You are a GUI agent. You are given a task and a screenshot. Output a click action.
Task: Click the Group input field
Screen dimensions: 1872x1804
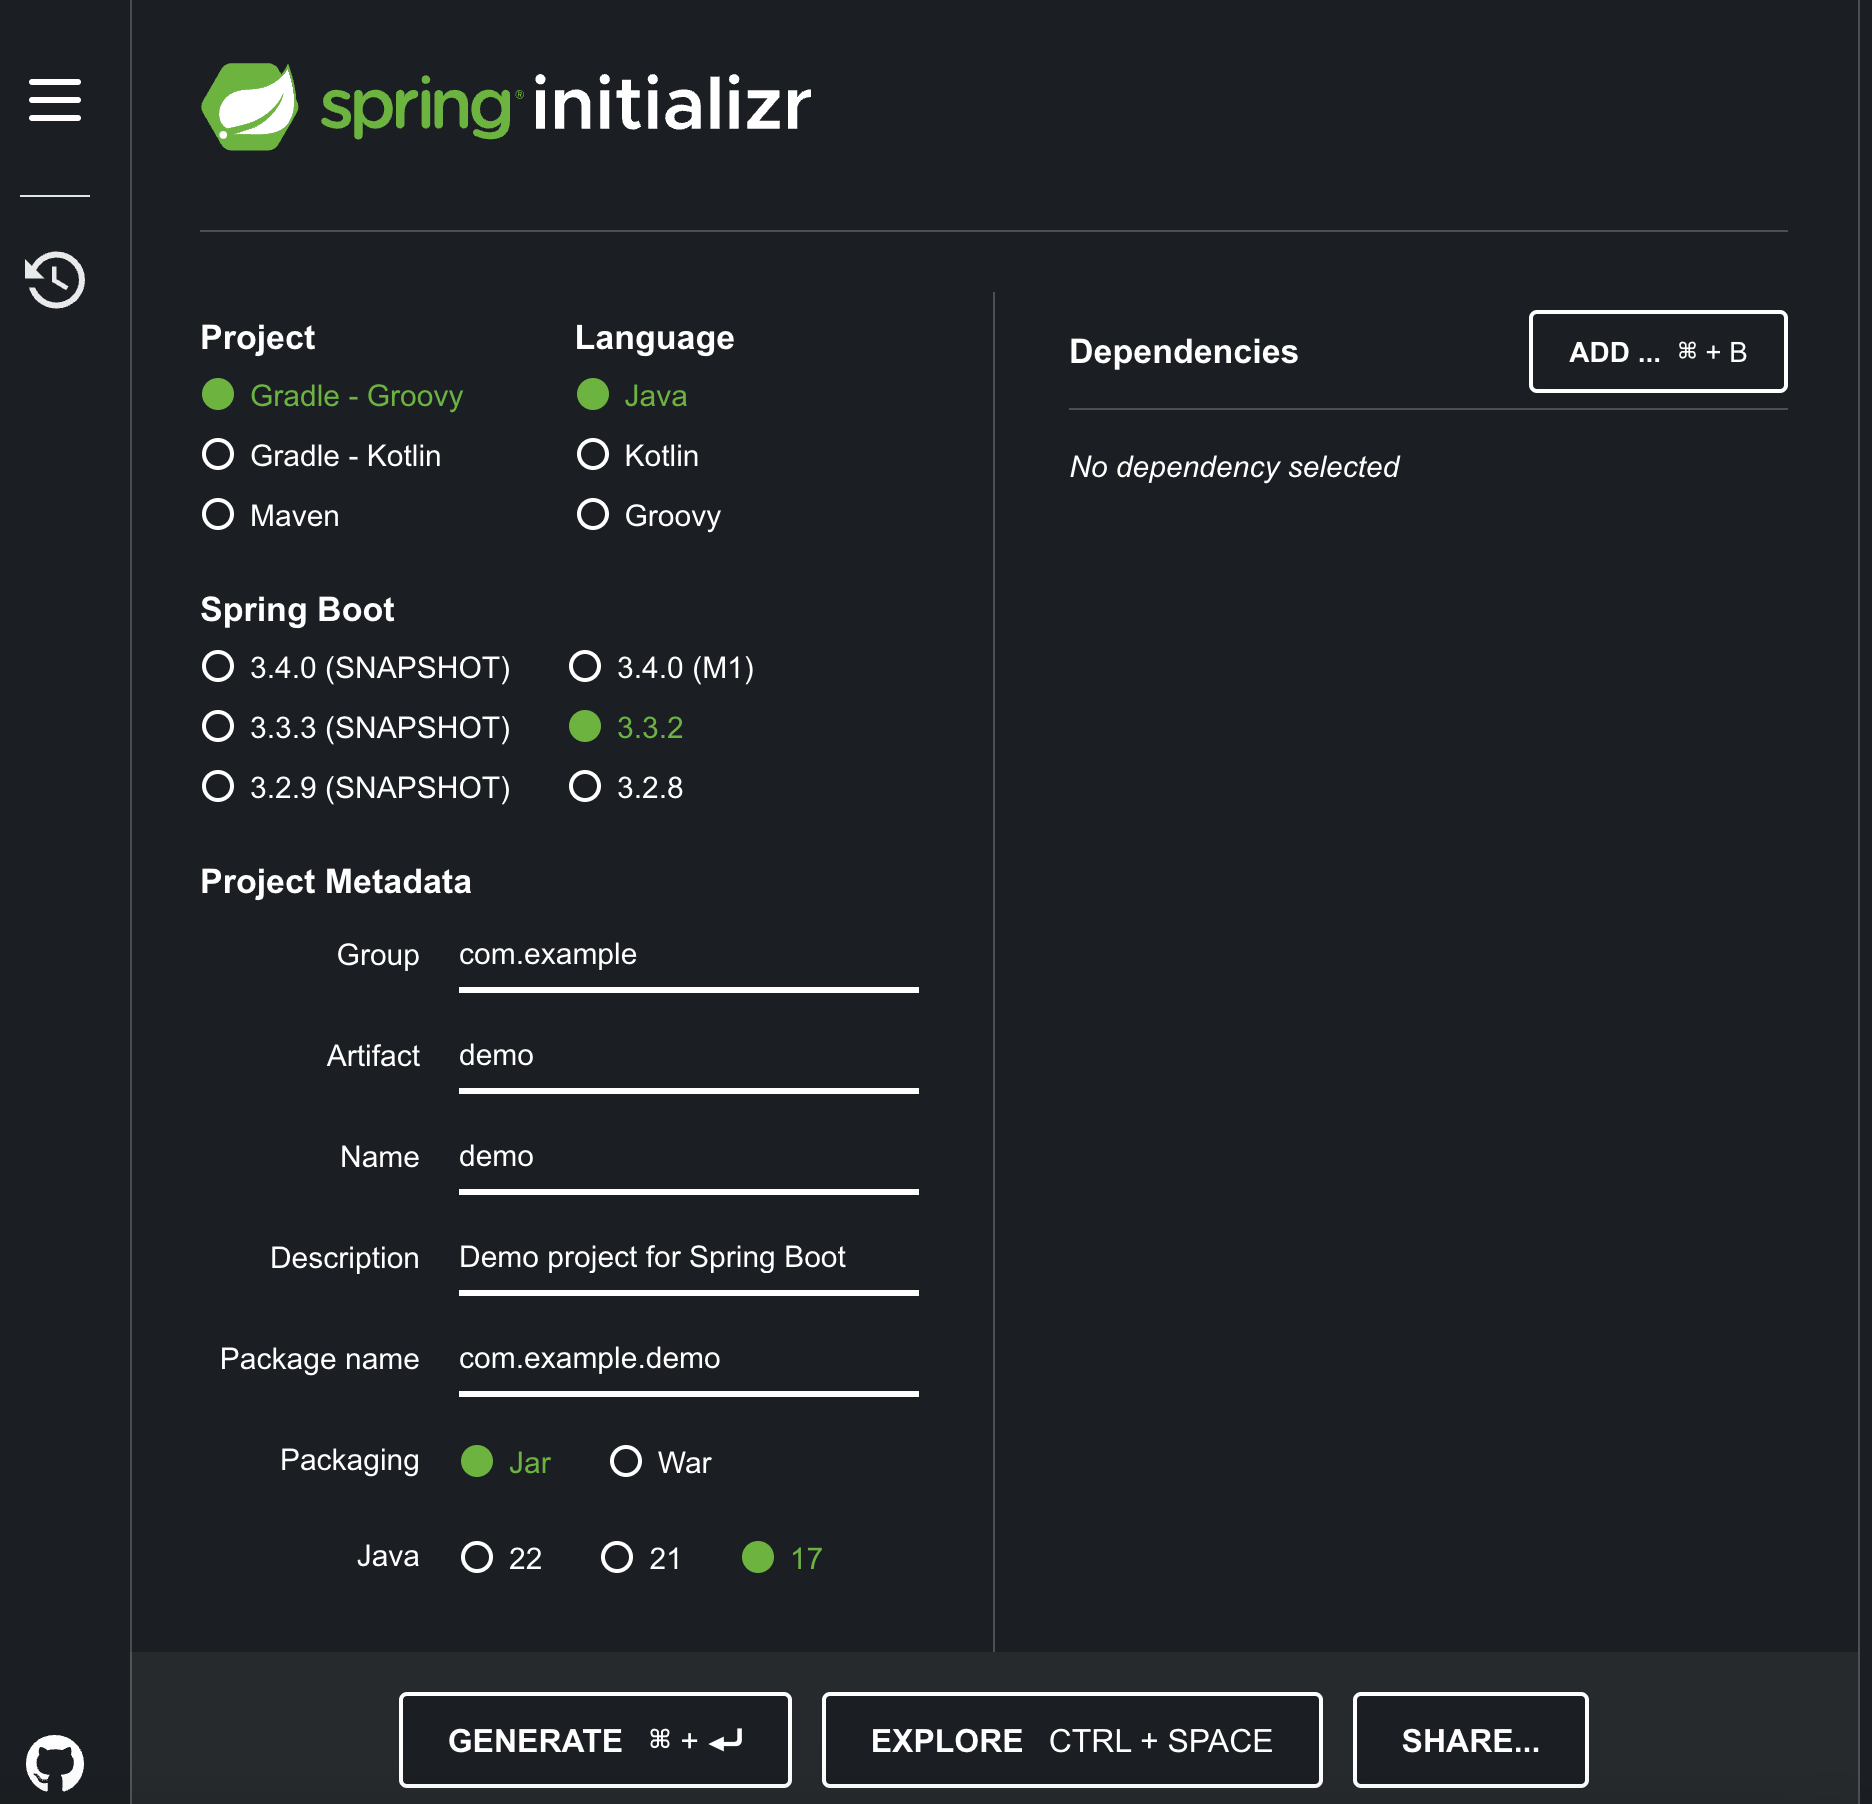687,955
